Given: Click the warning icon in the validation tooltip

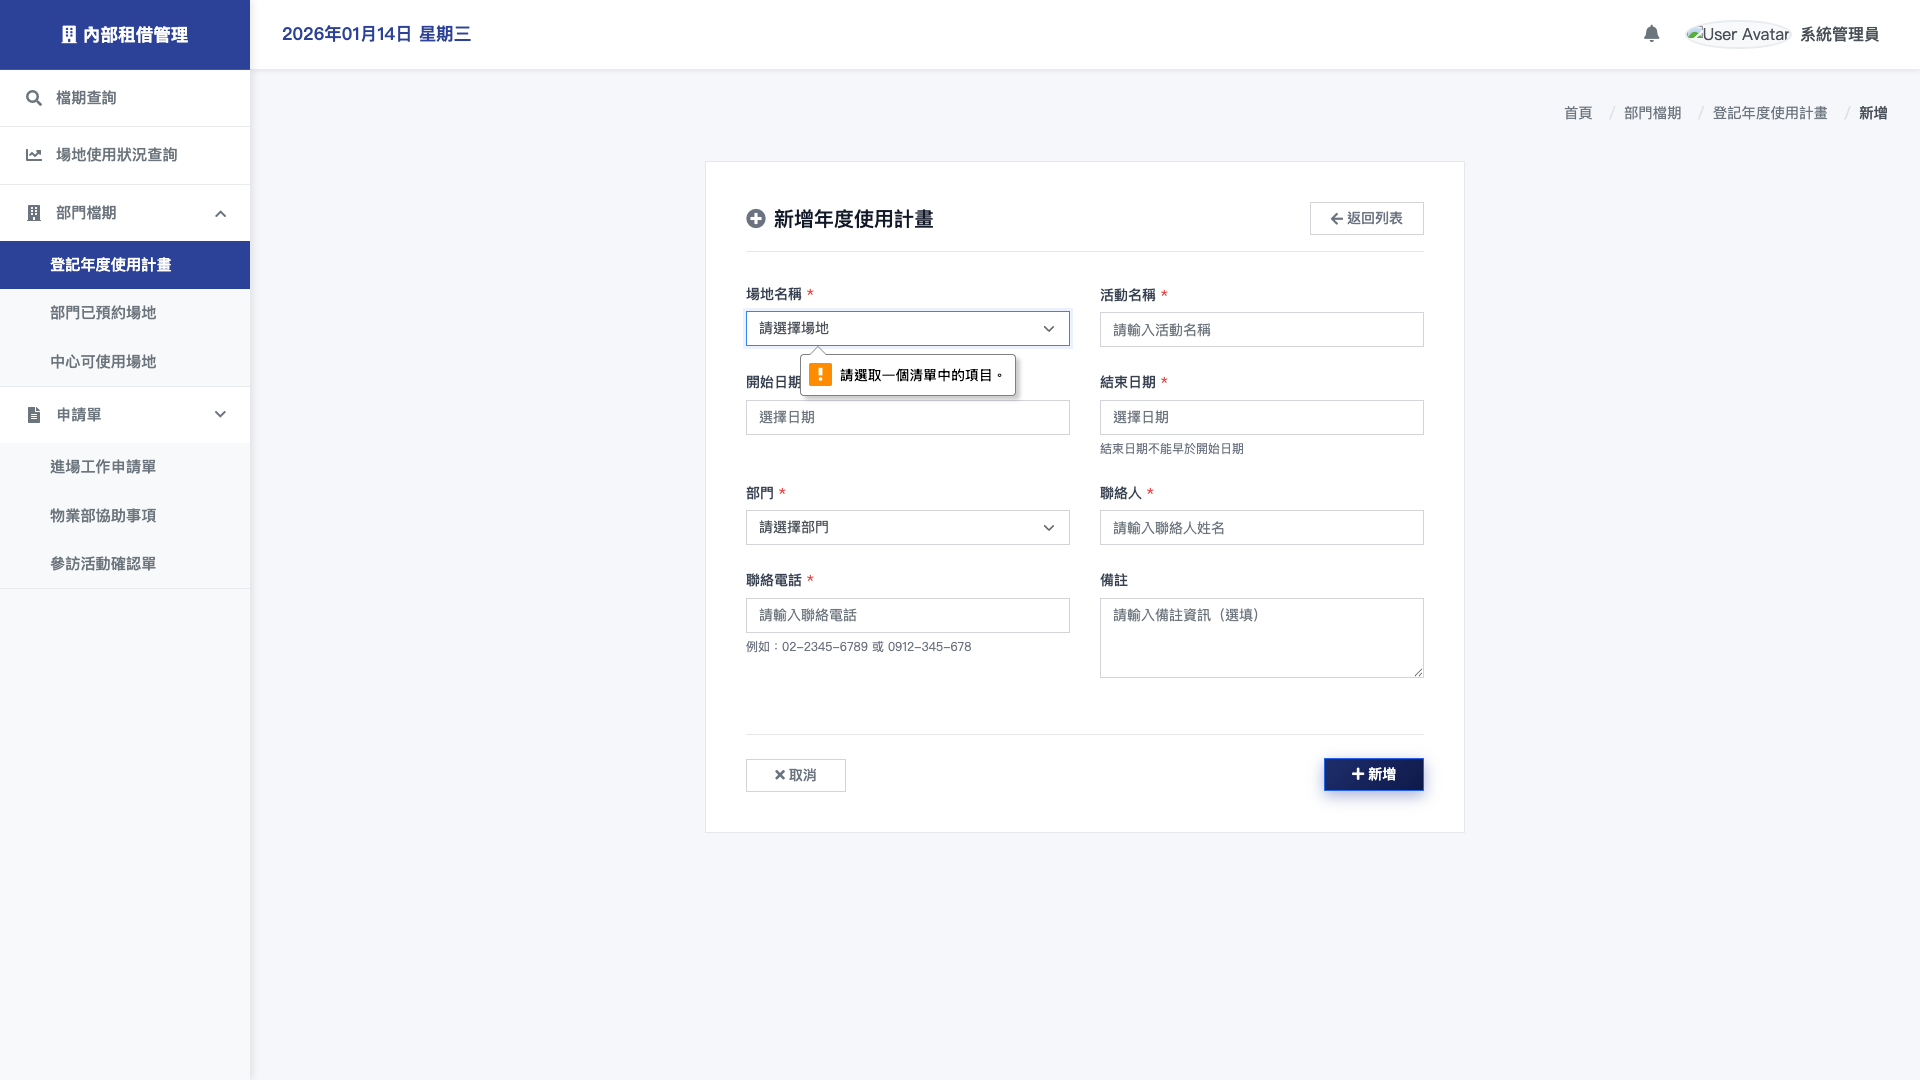Looking at the screenshot, I should pos(821,374).
